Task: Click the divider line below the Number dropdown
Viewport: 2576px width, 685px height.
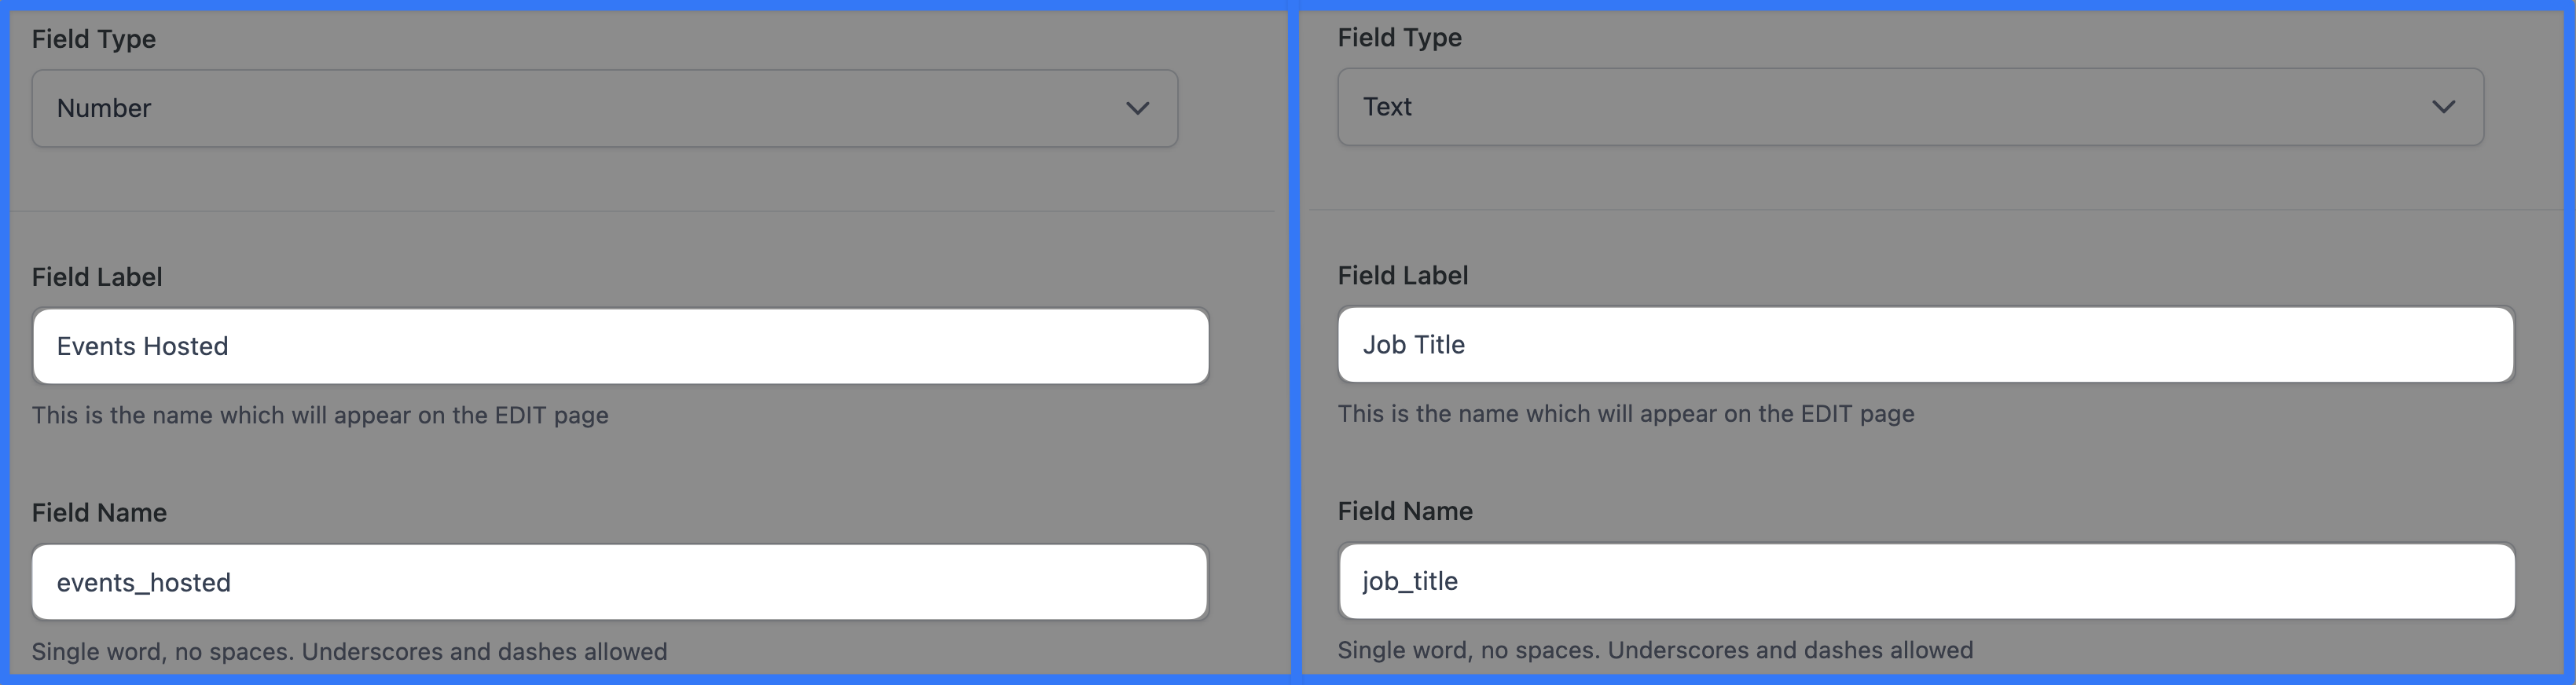Action: coord(640,211)
